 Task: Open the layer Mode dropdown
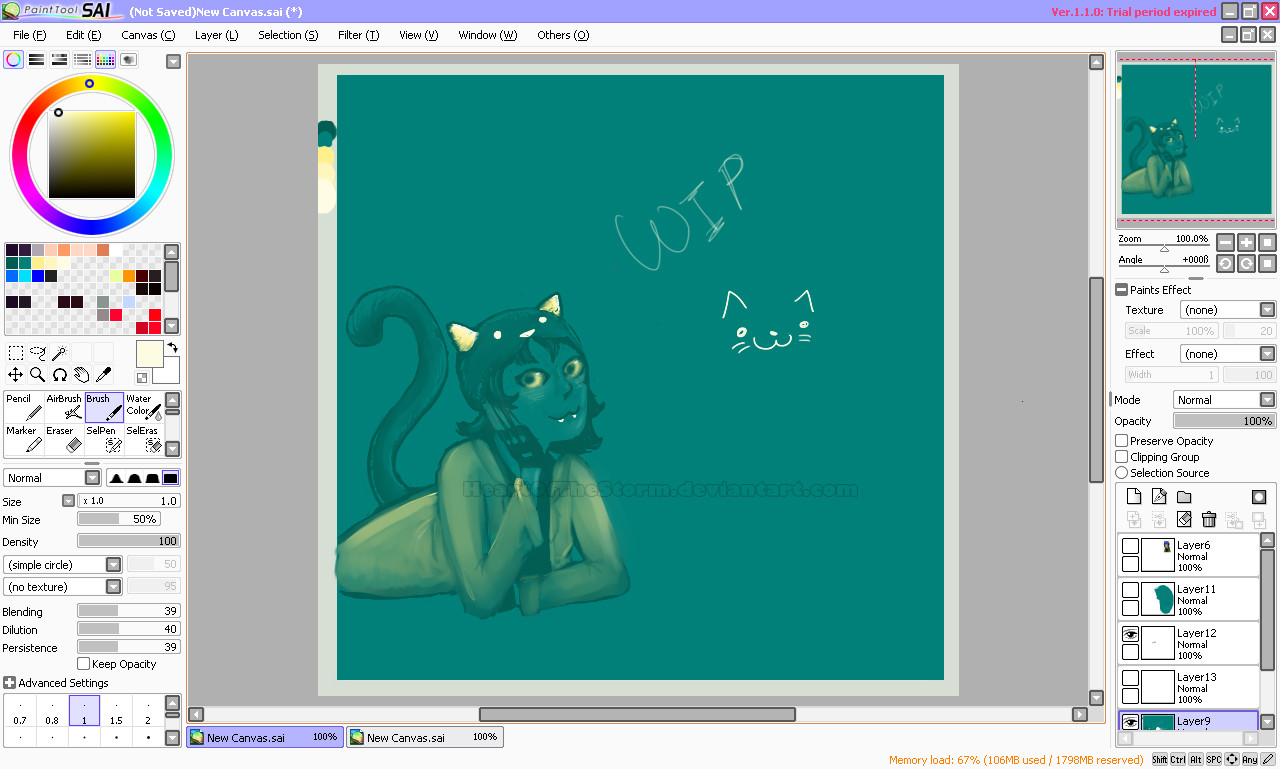coord(1225,400)
